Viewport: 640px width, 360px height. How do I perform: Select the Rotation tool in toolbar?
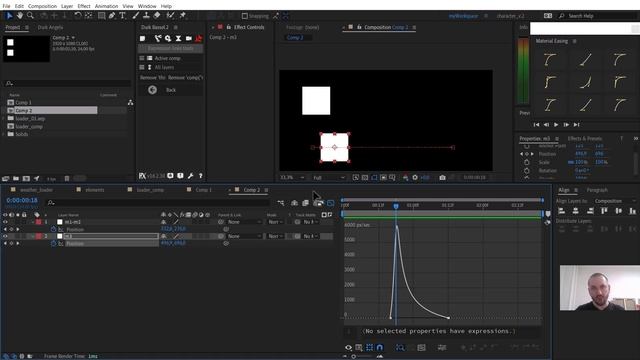pyautogui.click(x=78, y=16)
